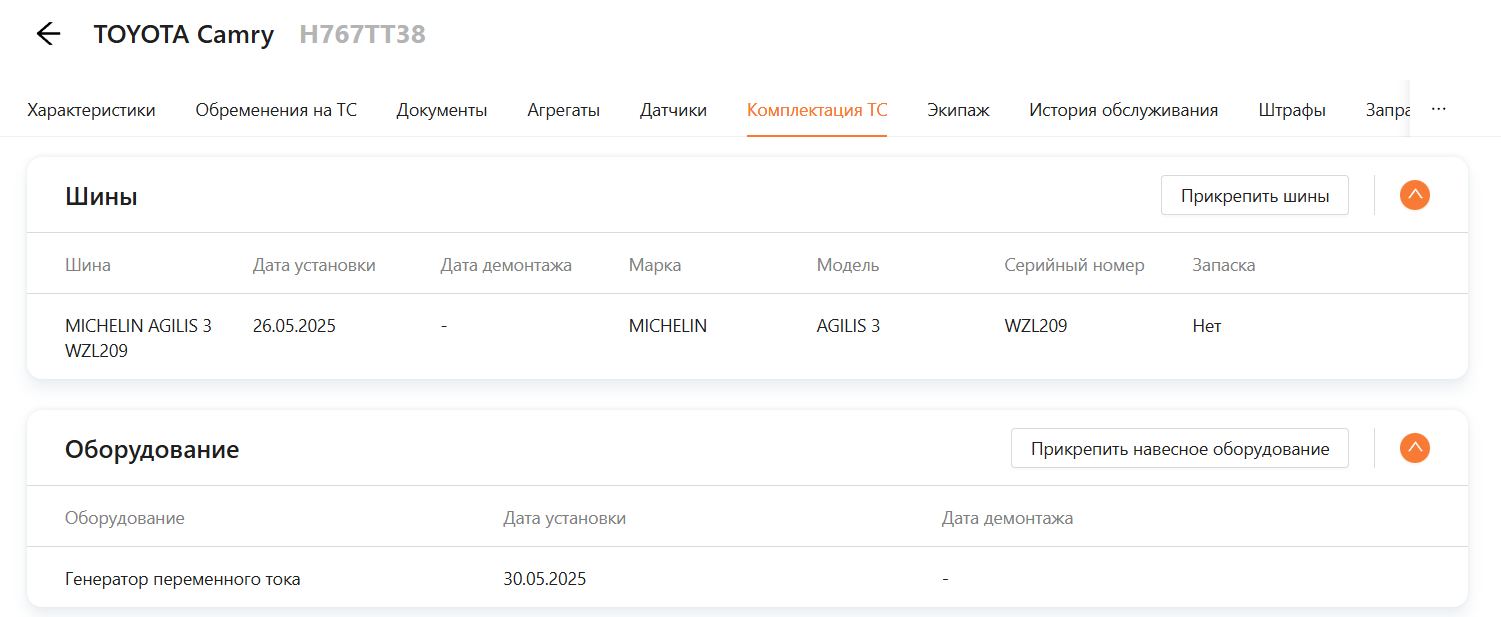Click Прикрепить навесное оборудование button

1179,448
